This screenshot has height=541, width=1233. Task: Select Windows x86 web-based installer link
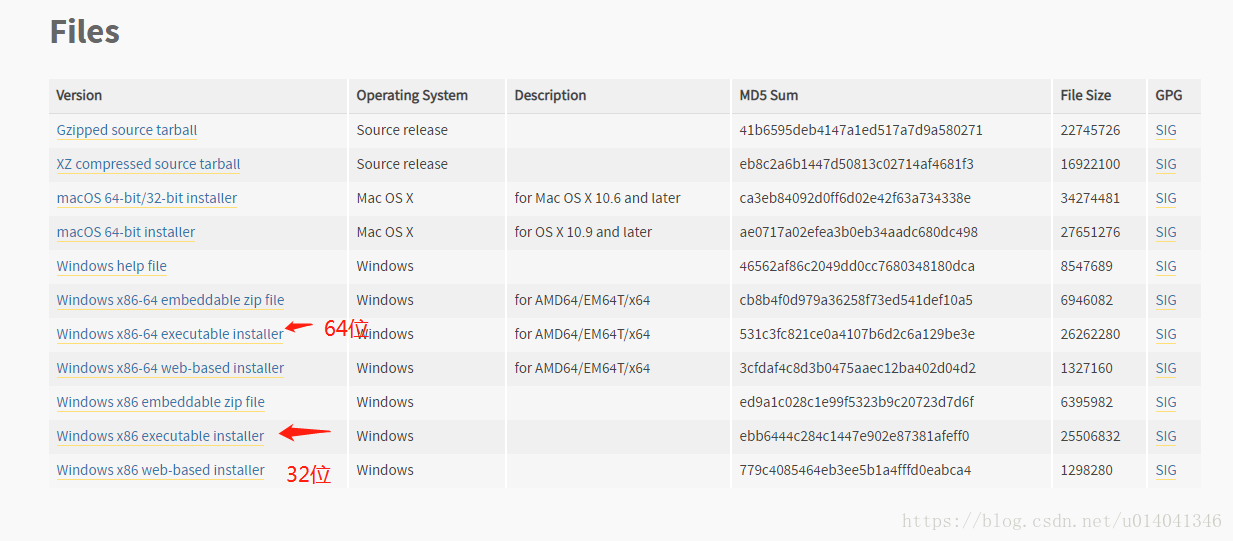pos(161,470)
